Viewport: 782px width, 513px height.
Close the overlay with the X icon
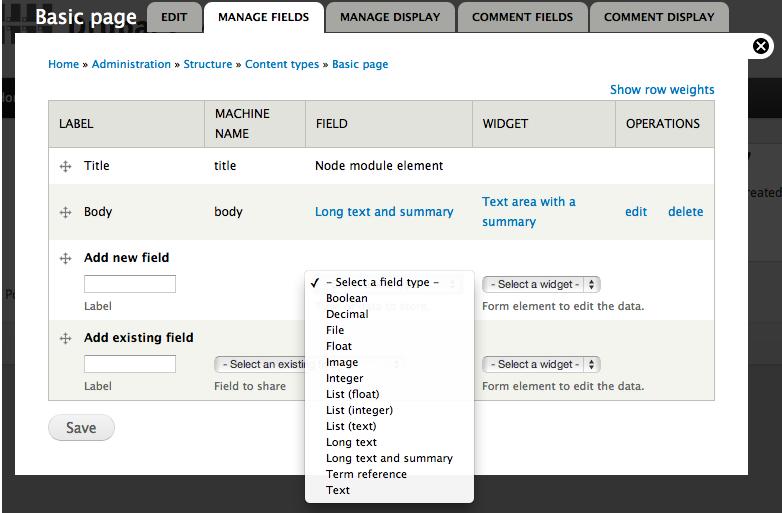pyautogui.click(x=761, y=46)
